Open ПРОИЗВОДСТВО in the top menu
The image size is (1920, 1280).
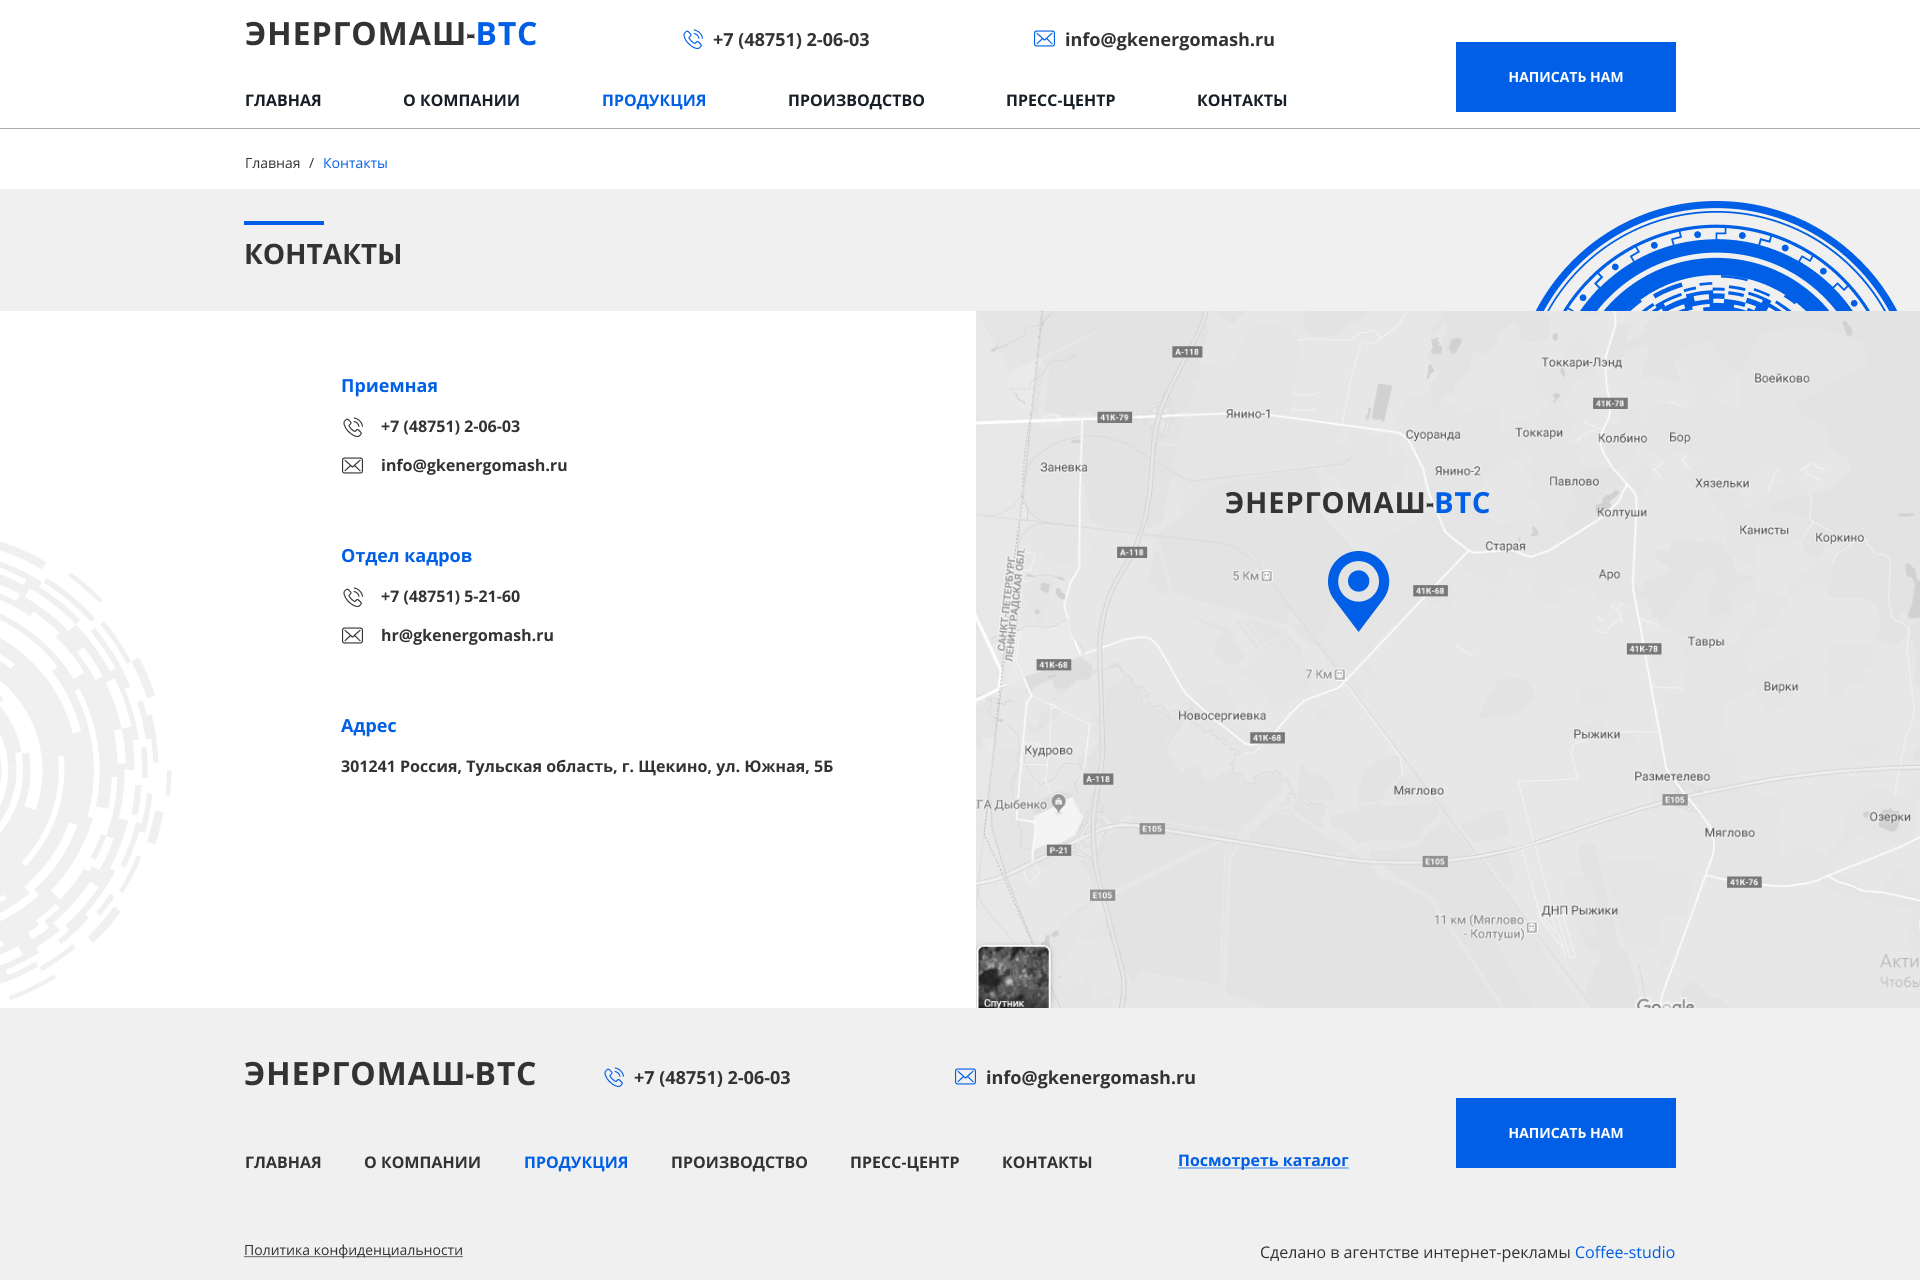click(856, 100)
